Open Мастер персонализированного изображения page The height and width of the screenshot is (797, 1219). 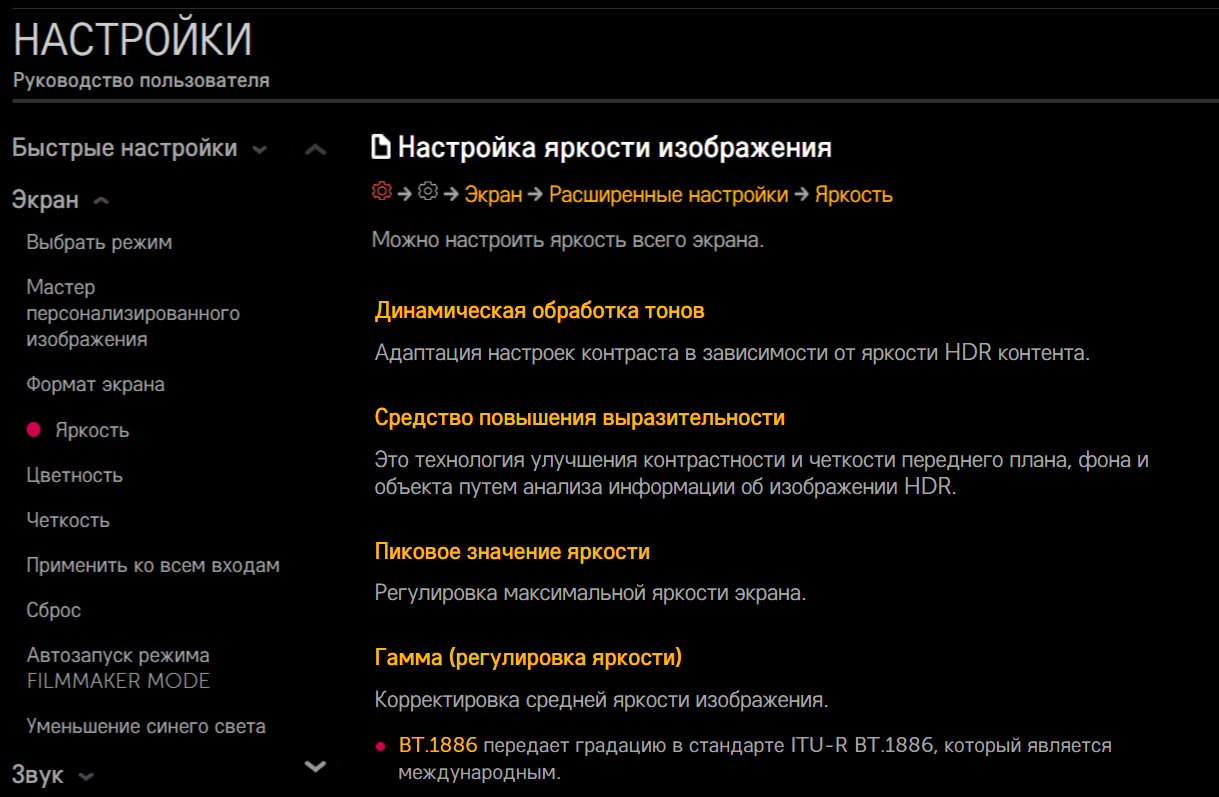[132, 313]
